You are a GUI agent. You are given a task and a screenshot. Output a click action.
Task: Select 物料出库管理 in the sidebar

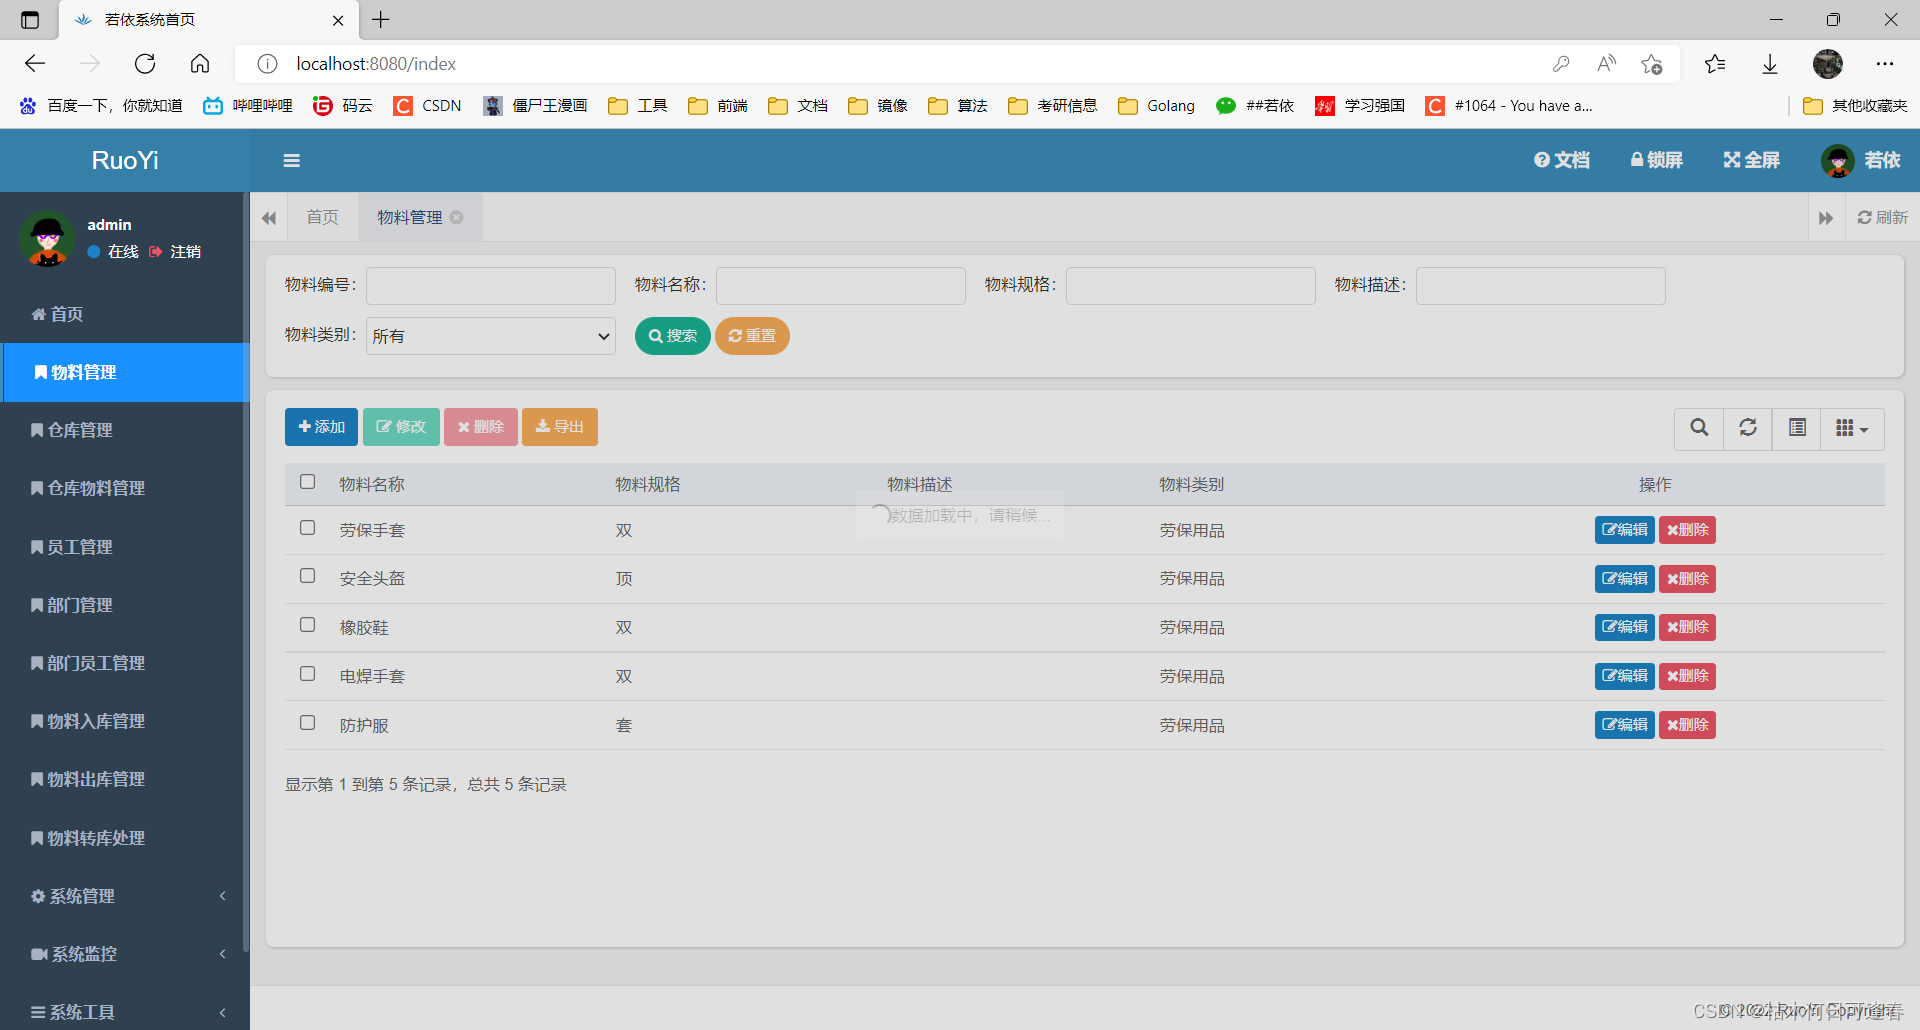pyautogui.click(x=125, y=779)
